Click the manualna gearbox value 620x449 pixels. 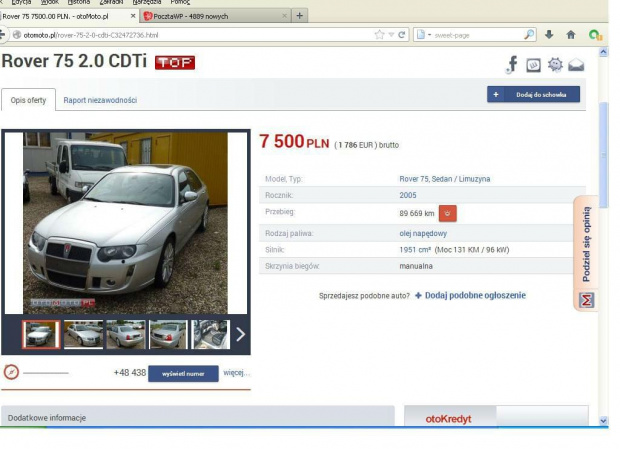416,266
